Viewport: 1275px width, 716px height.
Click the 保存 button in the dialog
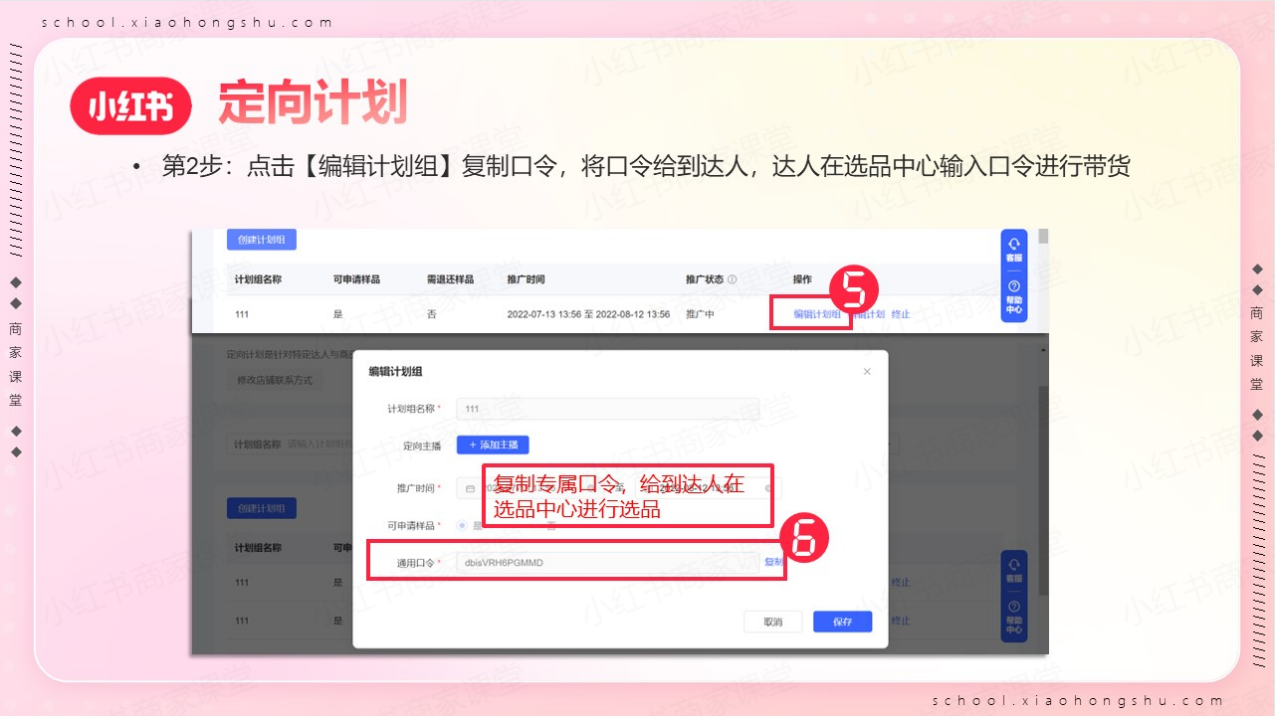tap(842, 622)
